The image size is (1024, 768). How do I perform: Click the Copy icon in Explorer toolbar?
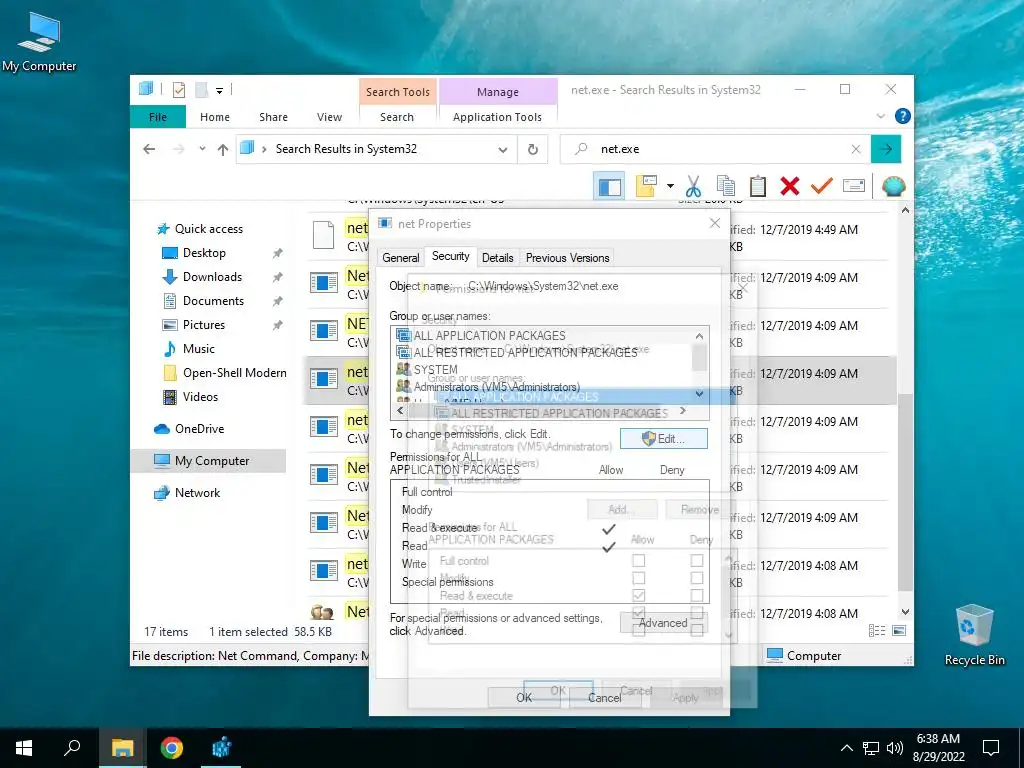click(726, 187)
